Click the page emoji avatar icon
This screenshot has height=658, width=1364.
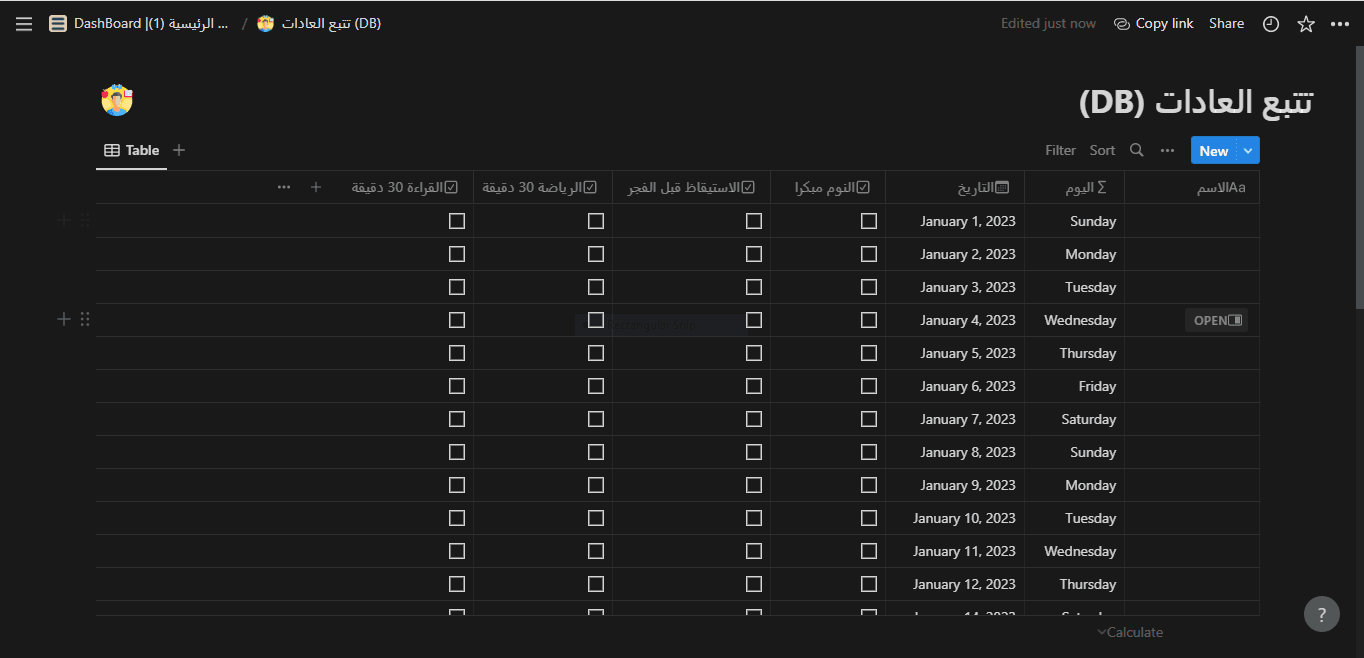tap(117, 100)
